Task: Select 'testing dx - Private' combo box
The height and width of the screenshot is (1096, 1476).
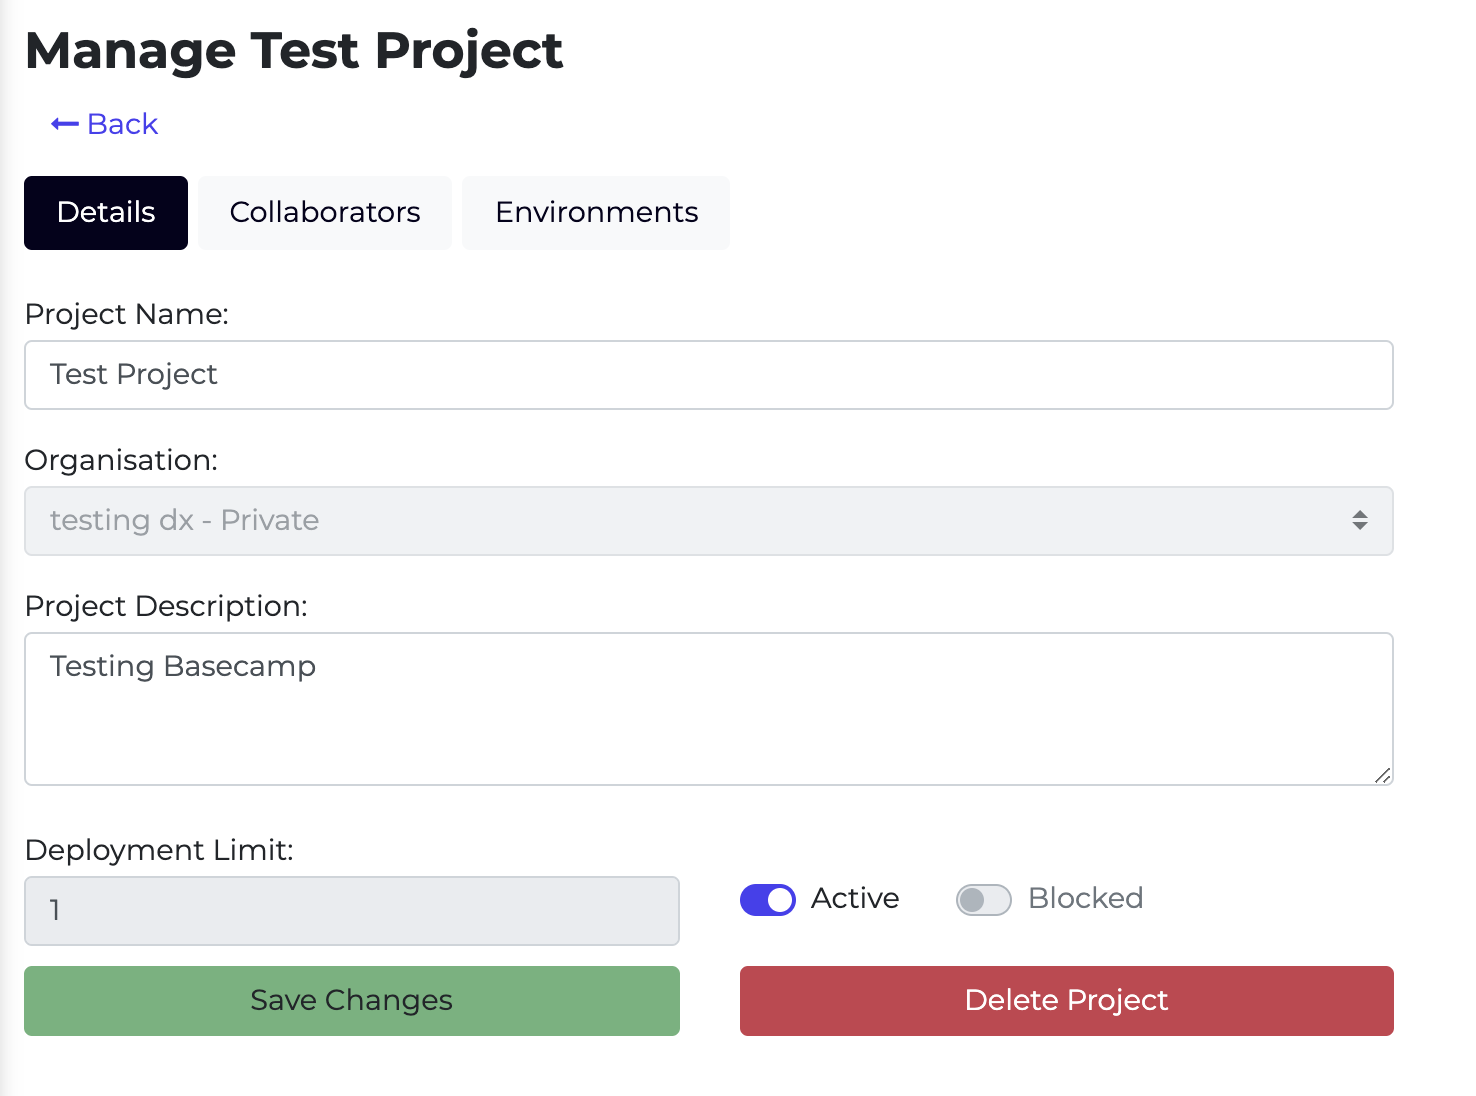Action: (x=709, y=521)
